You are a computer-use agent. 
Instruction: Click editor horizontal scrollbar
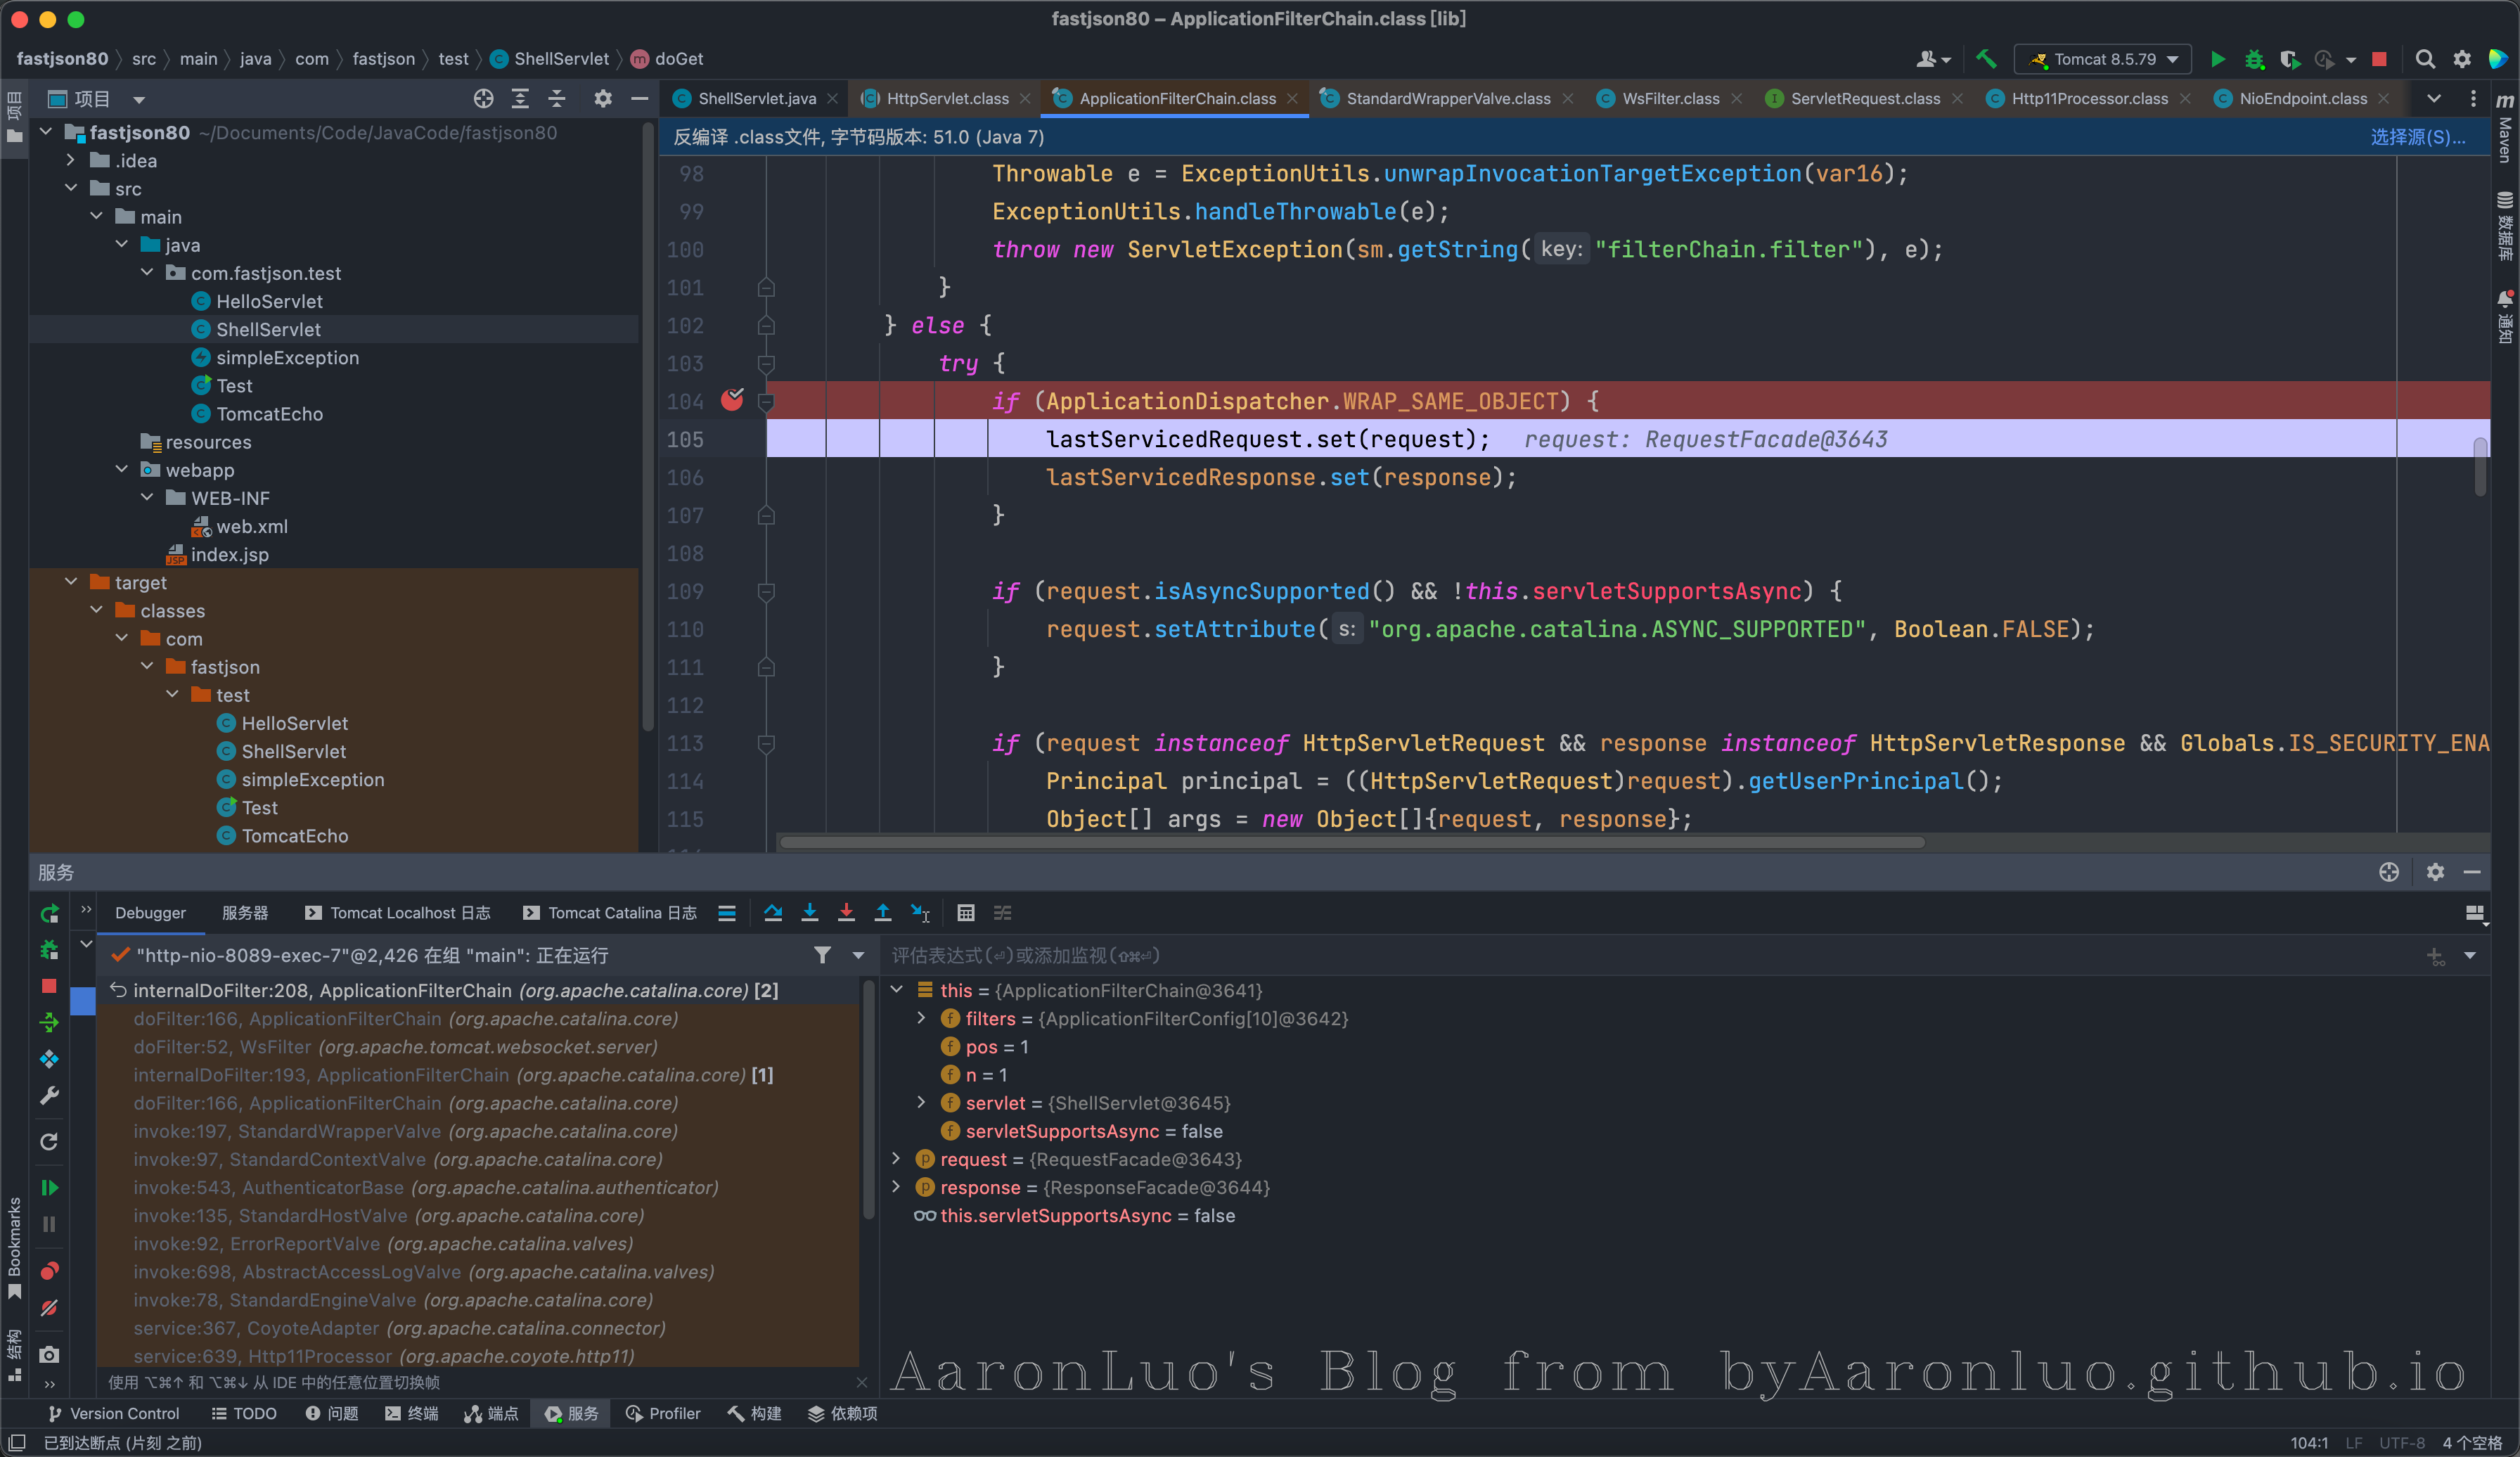(1351, 842)
